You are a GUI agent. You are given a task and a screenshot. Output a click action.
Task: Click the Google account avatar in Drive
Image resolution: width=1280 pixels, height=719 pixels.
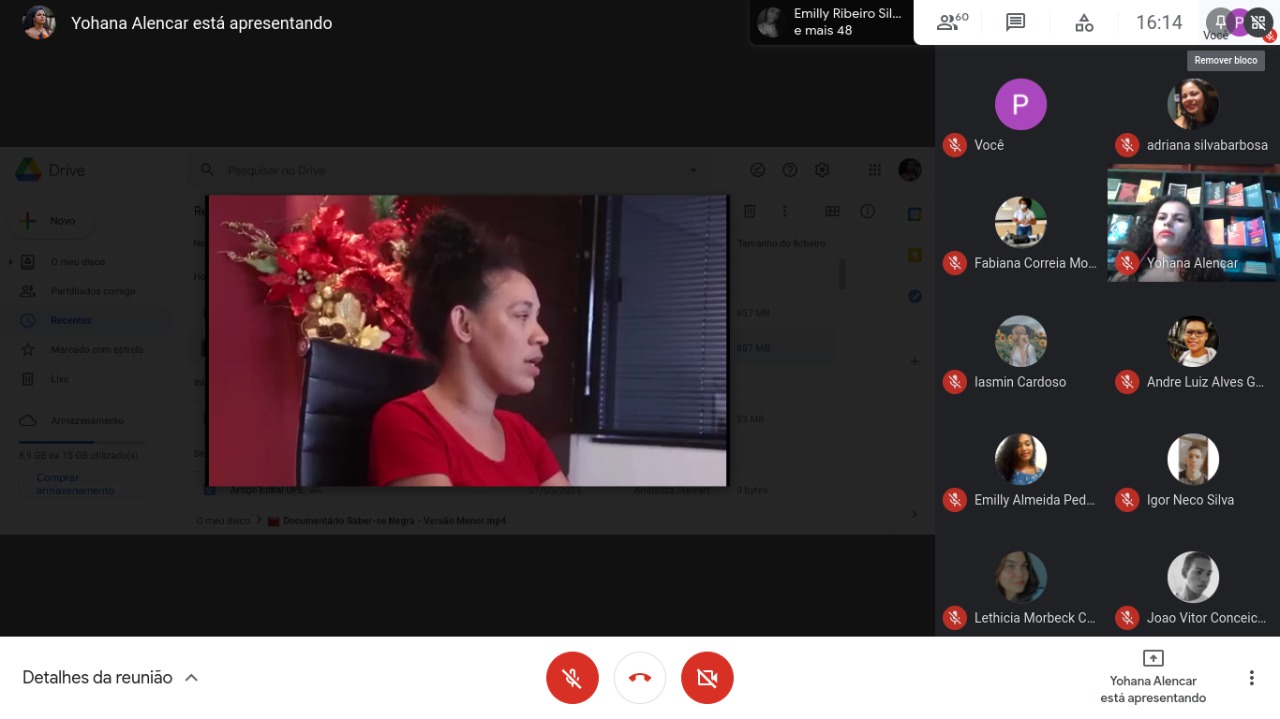(x=909, y=170)
